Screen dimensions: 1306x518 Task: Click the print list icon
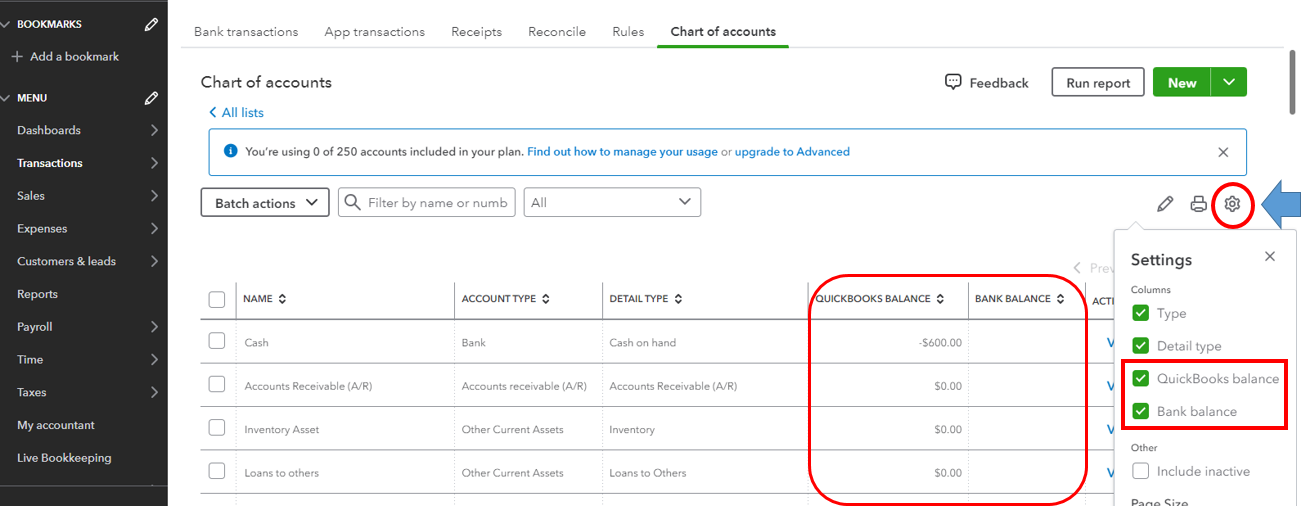1198,204
